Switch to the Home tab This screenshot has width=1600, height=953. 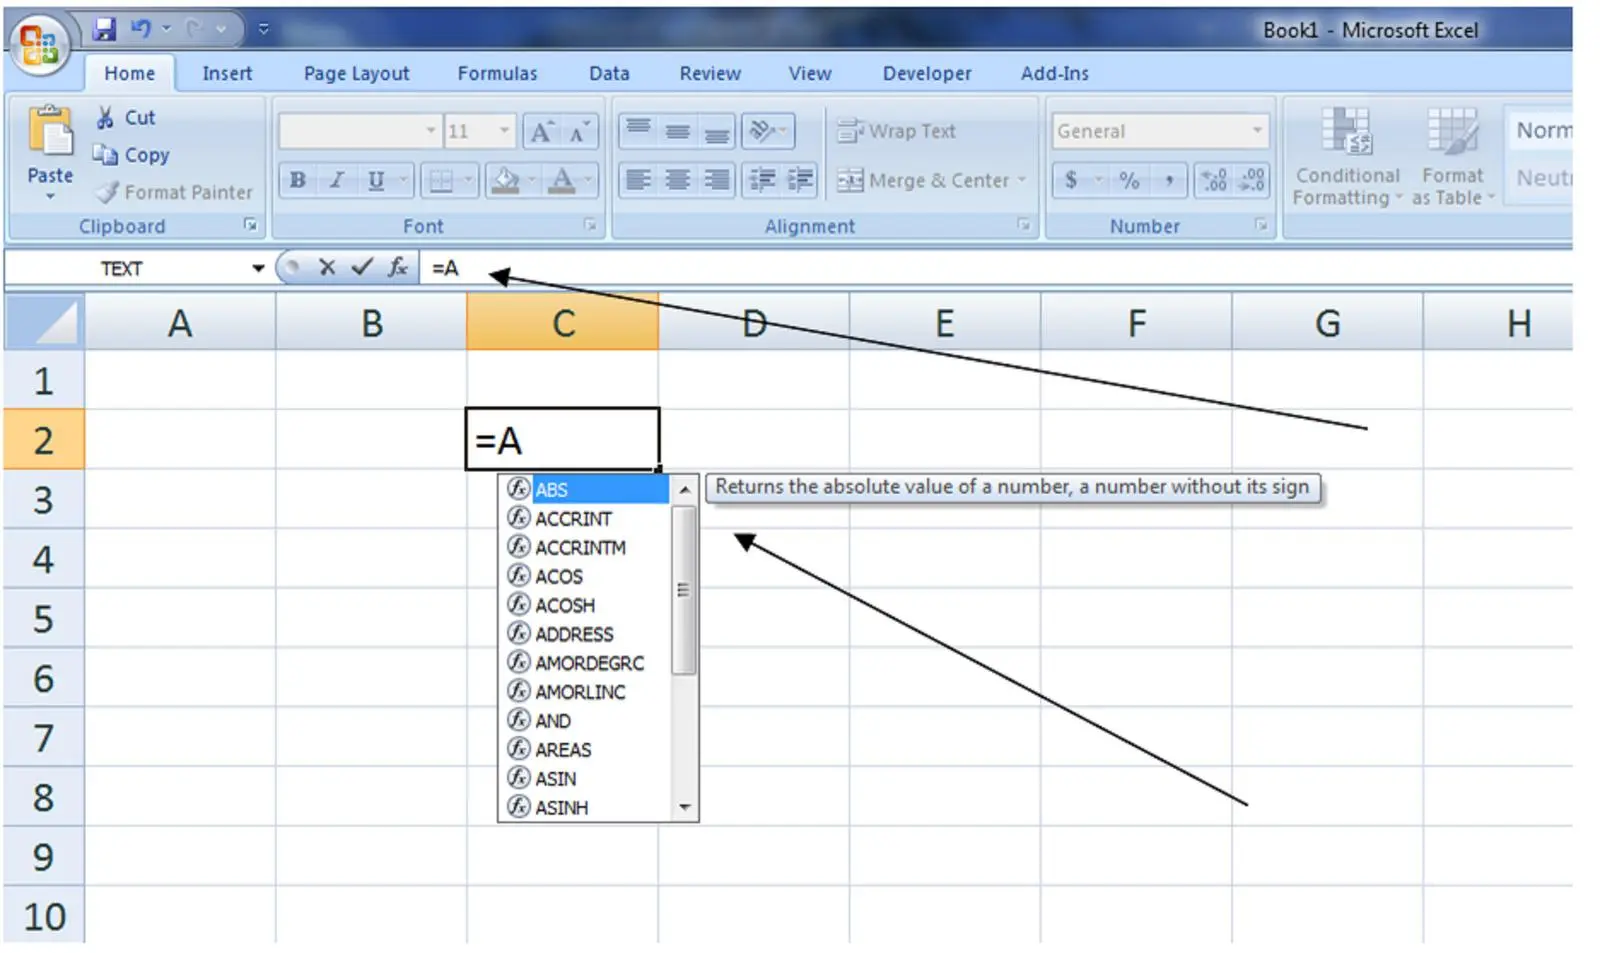point(130,74)
